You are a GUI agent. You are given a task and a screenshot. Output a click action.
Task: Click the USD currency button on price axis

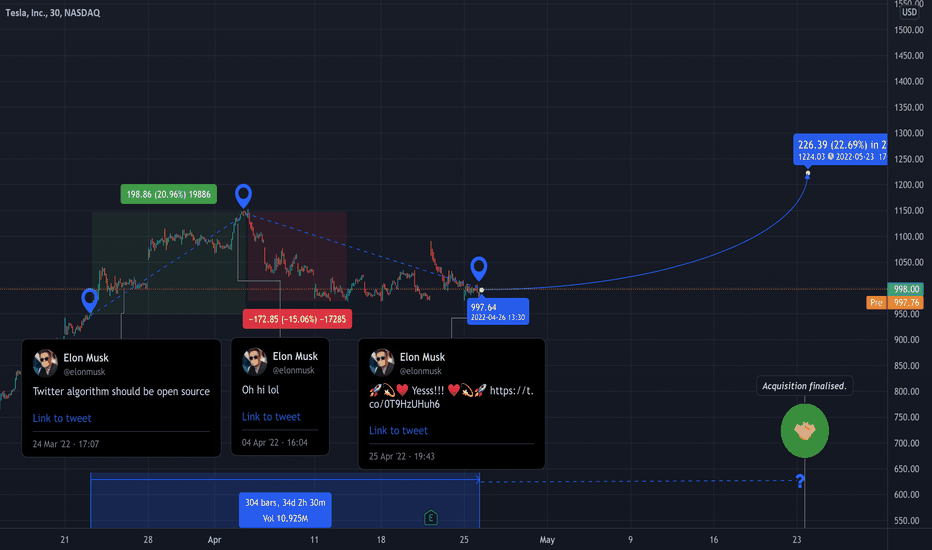pos(909,12)
